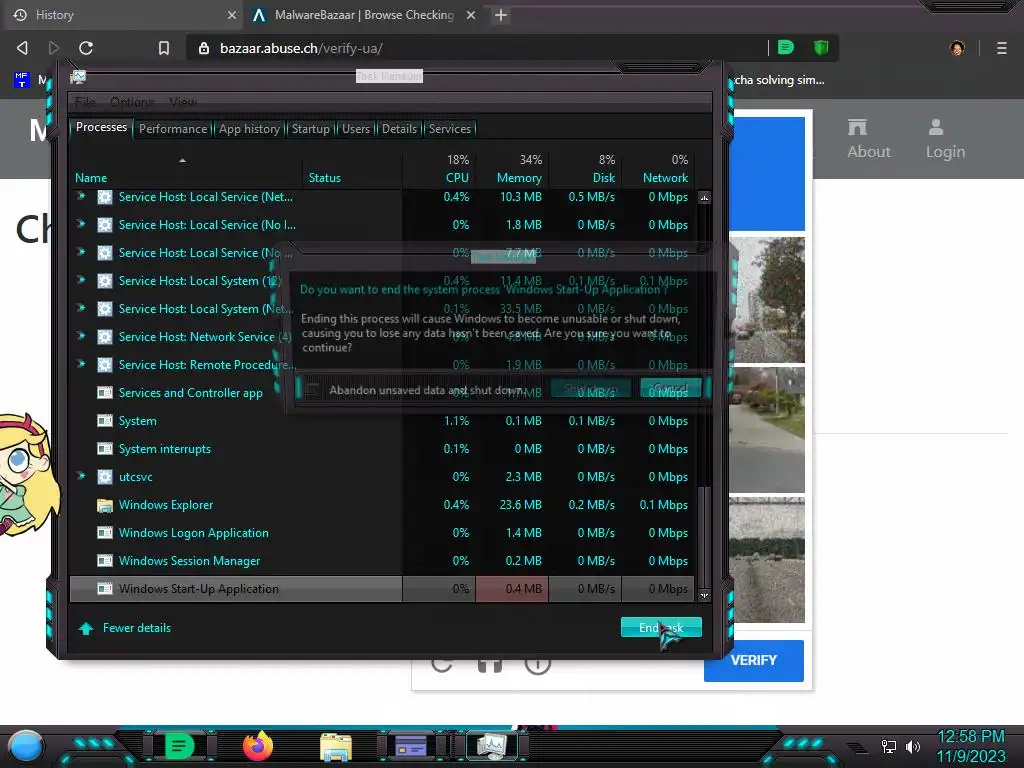Expand Service Host: Local Service (Net... row
This screenshot has height=768, width=1024.
pos(81,196)
